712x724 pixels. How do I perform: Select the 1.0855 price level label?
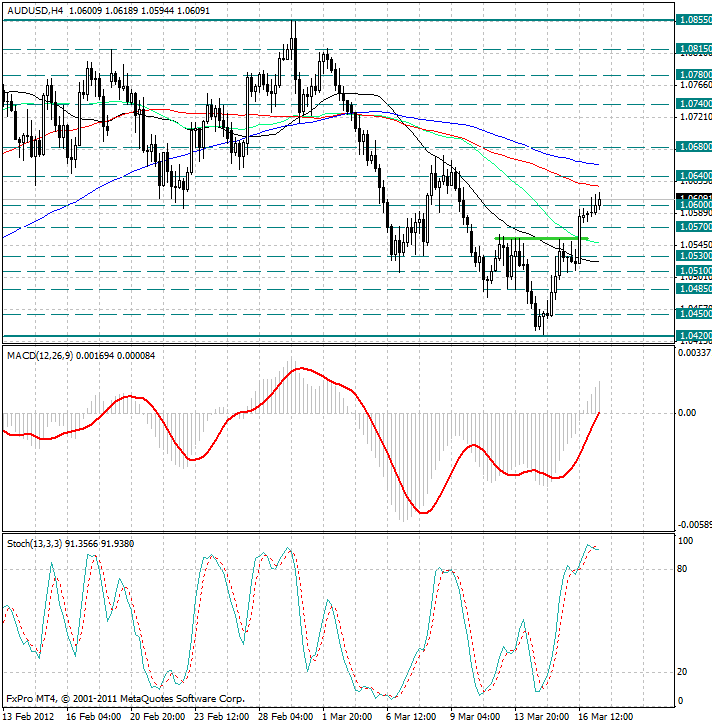pos(694,20)
